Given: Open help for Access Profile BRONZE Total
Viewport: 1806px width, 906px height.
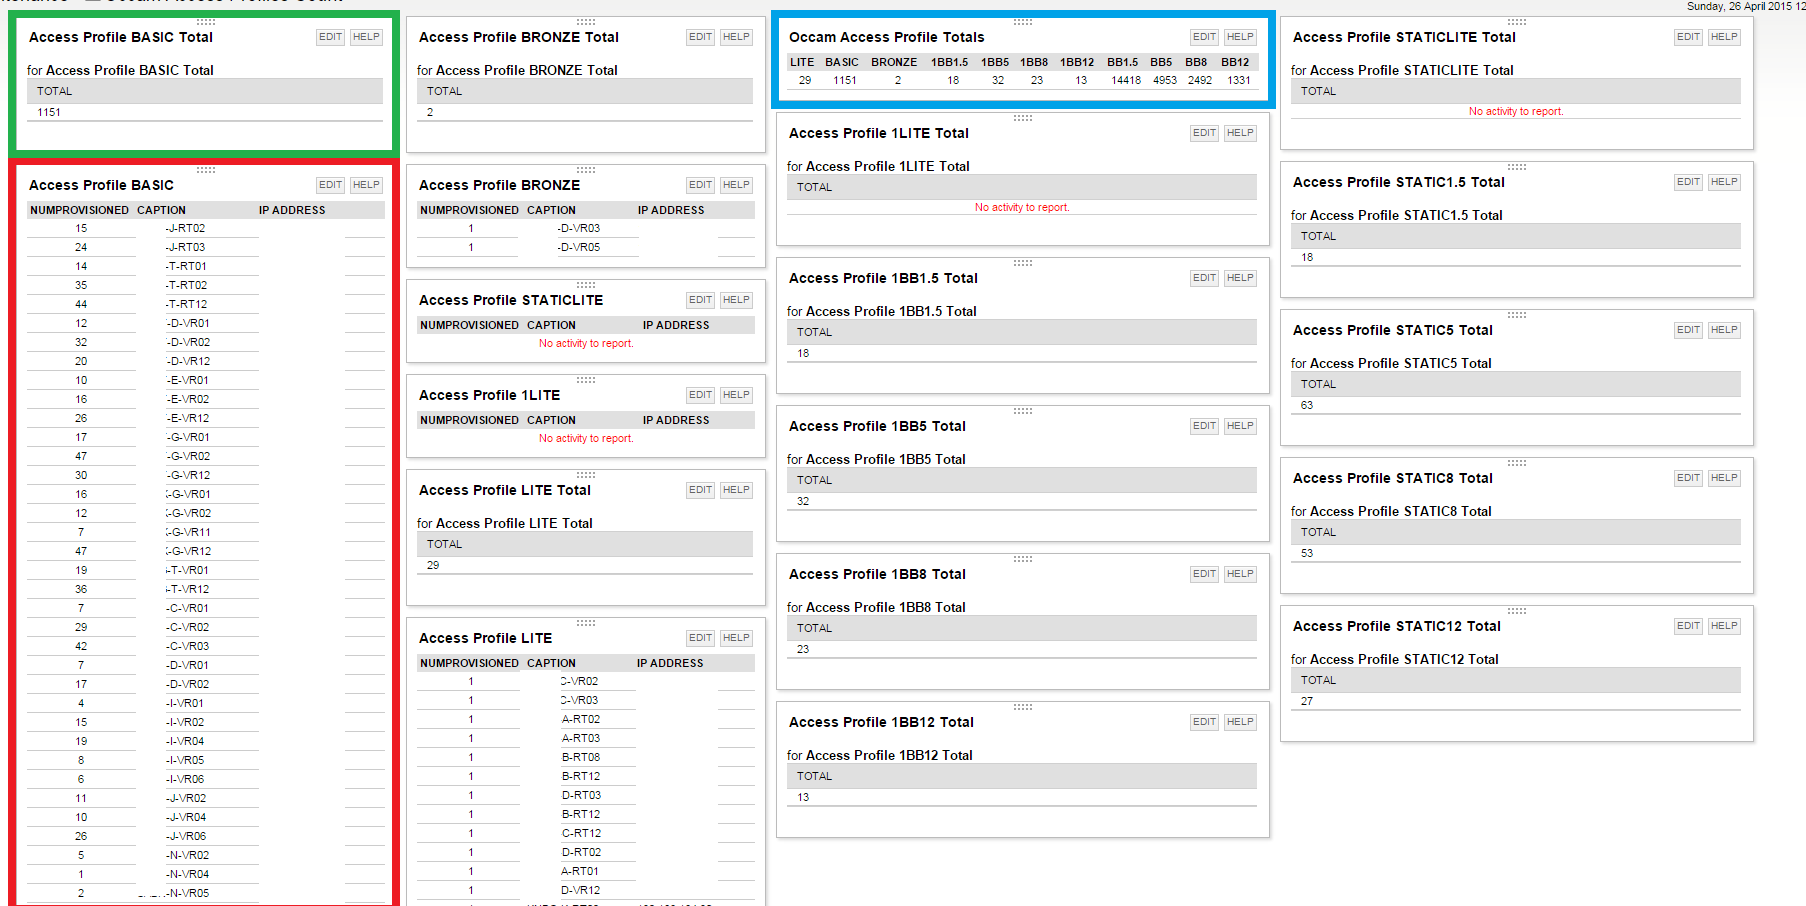Looking at the screenshot, I should coord(736,37).
